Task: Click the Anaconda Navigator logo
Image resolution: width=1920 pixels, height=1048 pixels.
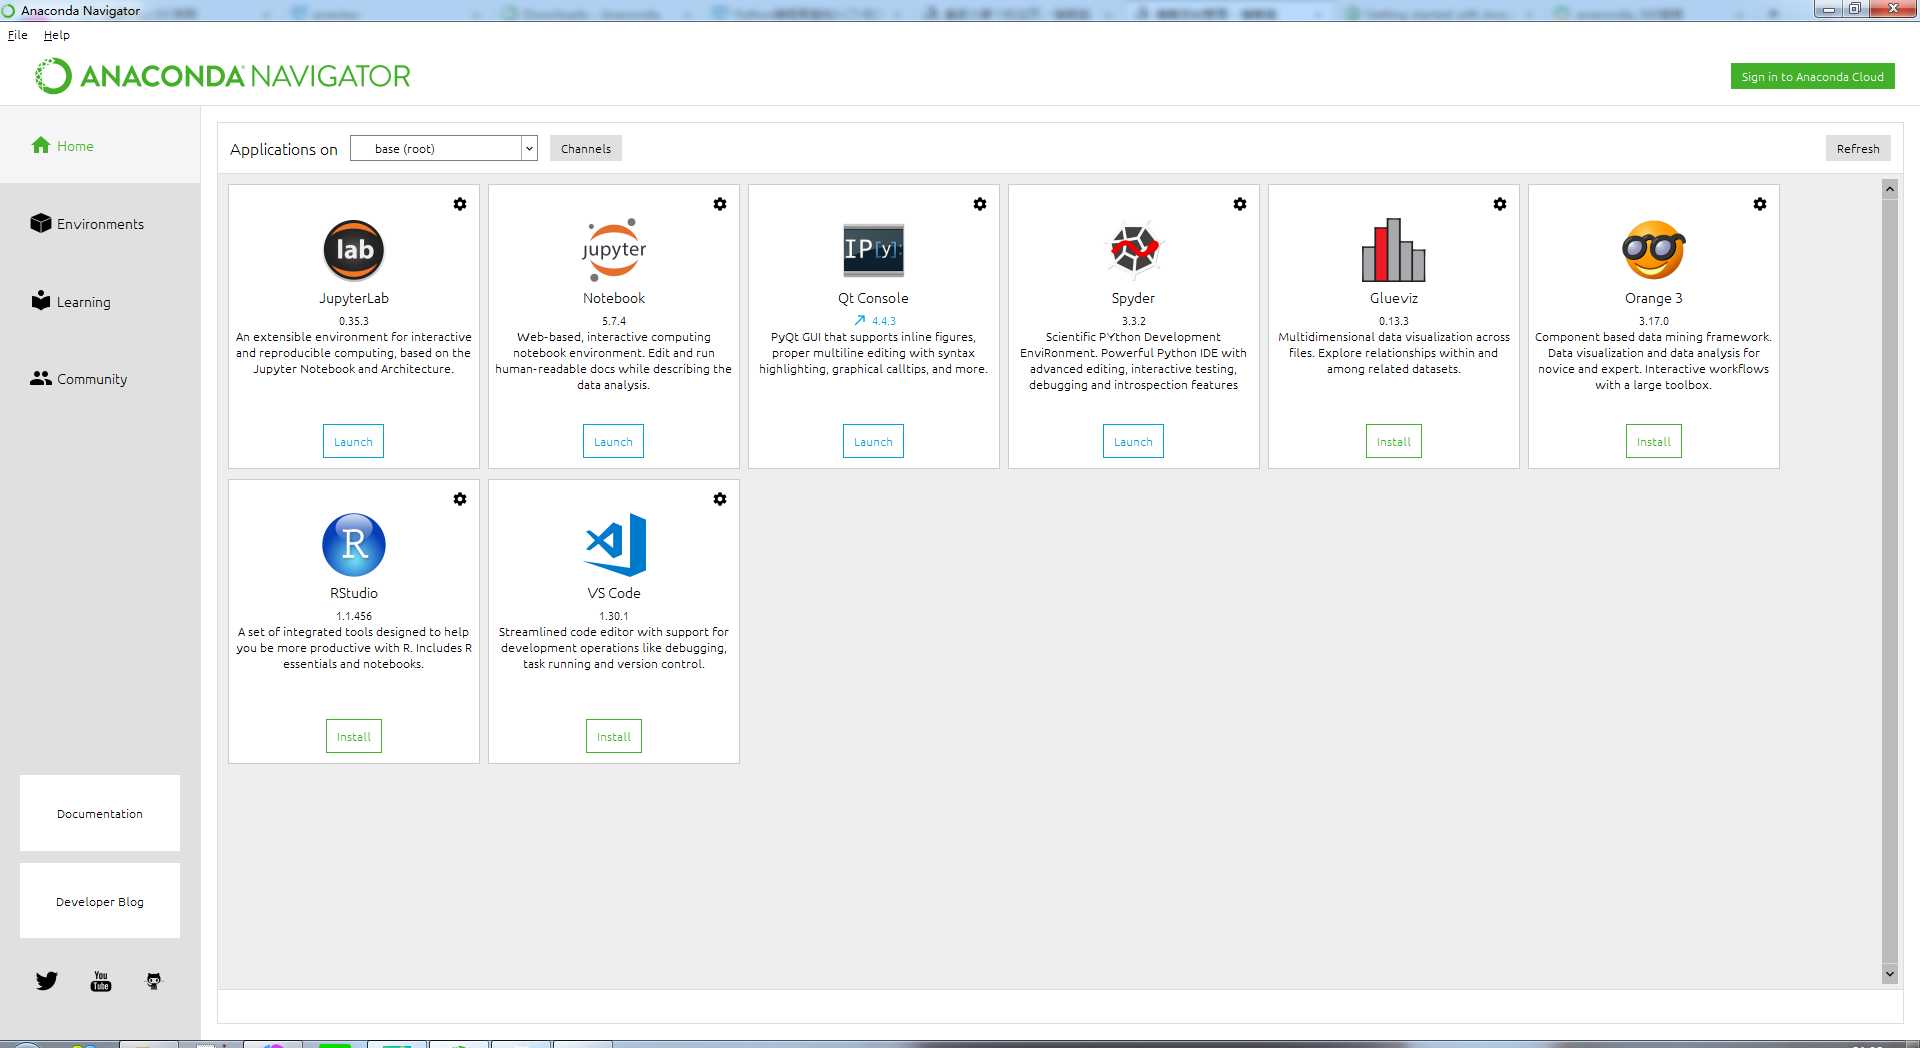Action: click(x=223, y=76)
